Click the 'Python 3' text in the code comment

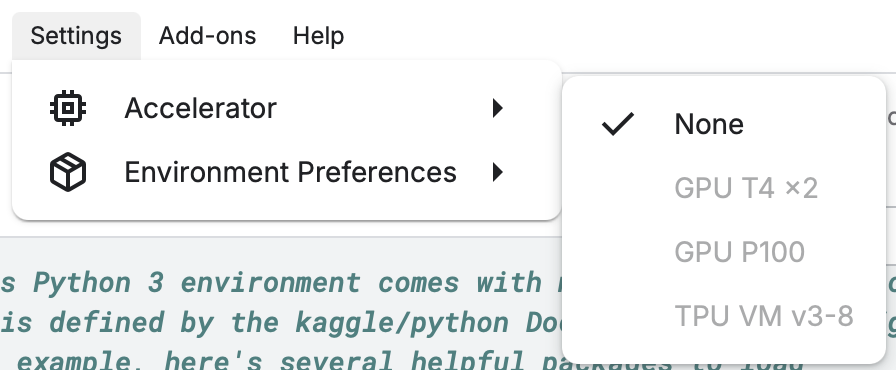click(98, 283)
